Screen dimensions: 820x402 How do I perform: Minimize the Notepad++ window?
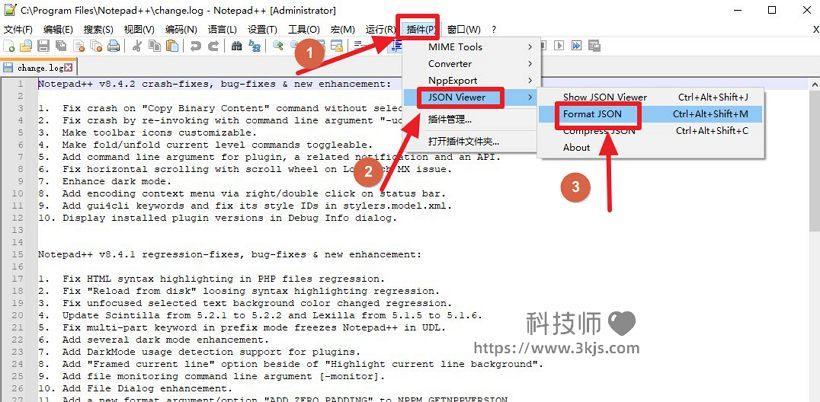(x=737, y=10)
